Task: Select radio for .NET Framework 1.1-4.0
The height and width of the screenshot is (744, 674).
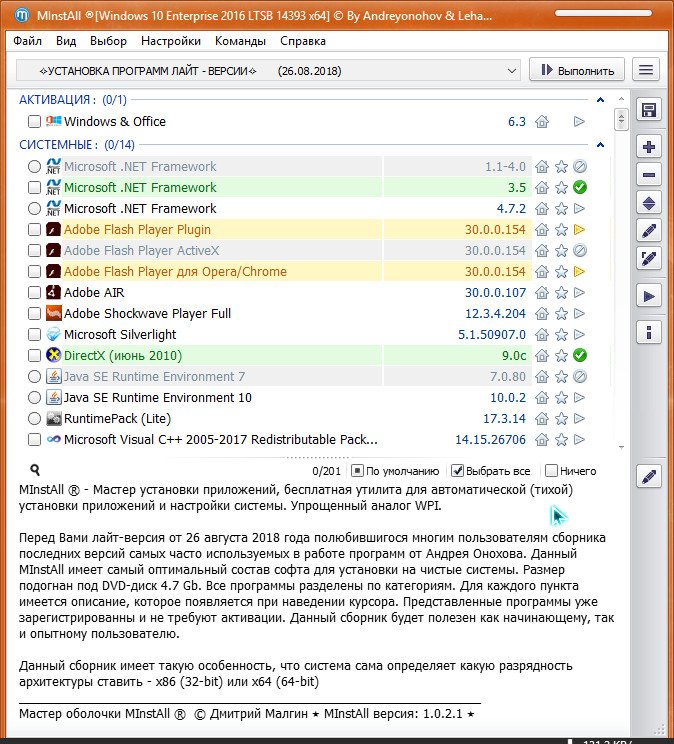Action: [34, 167]
